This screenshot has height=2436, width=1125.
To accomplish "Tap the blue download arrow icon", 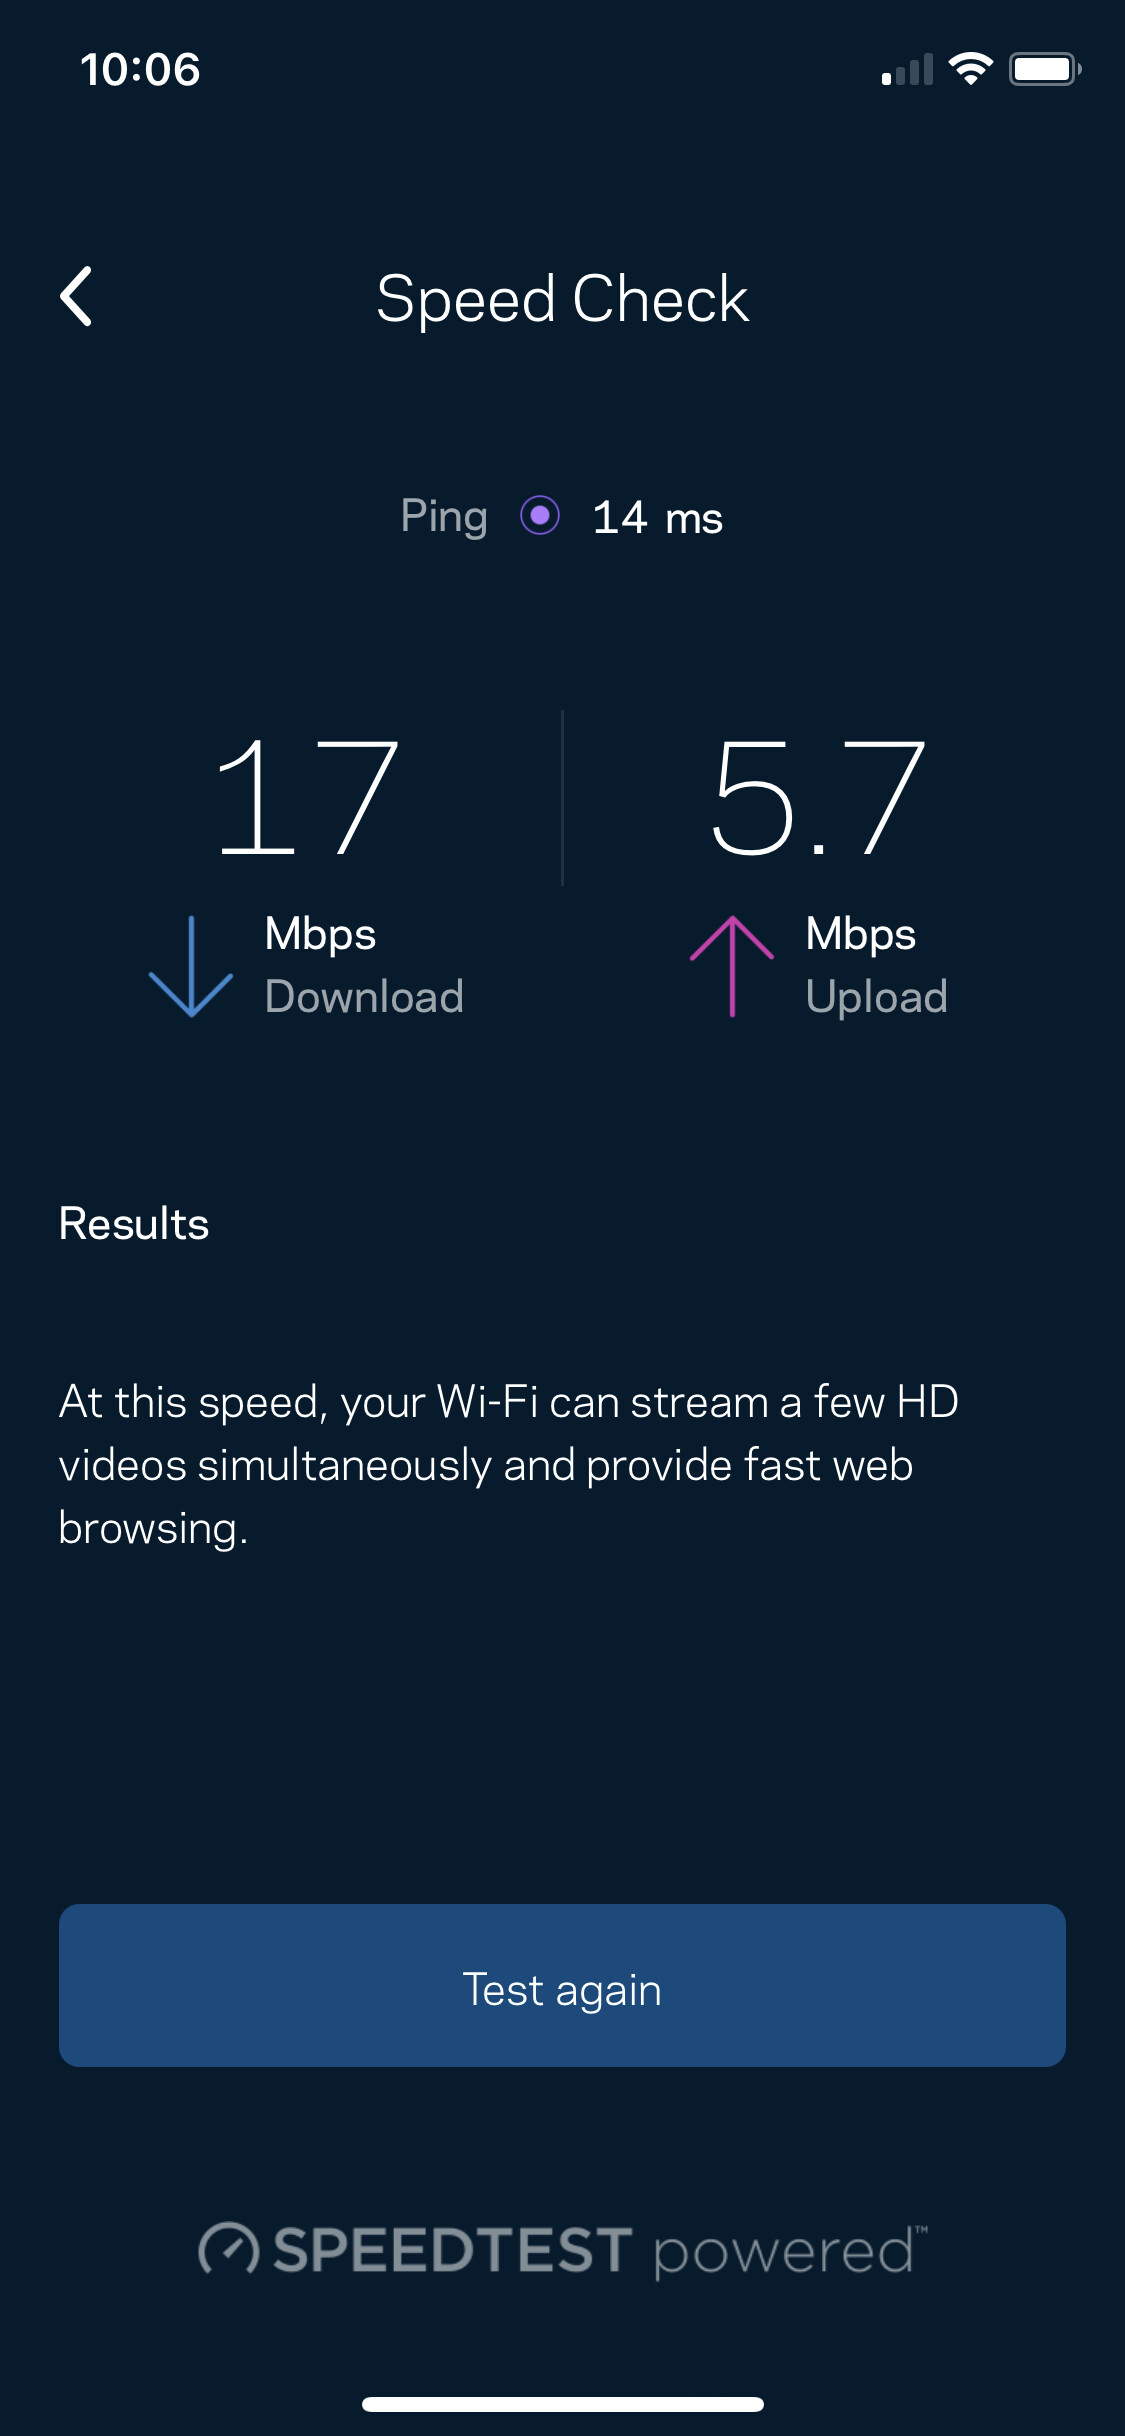I will tap(191, 966).
